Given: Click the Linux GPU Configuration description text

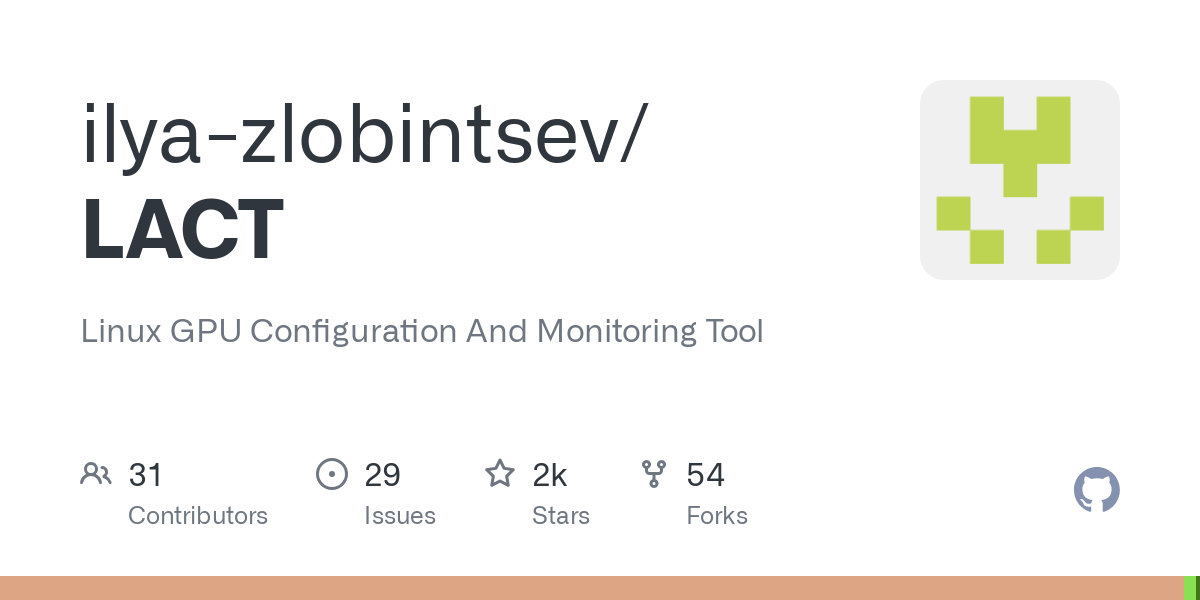Looking at the screenshot, I should click(x=422, y=331).
